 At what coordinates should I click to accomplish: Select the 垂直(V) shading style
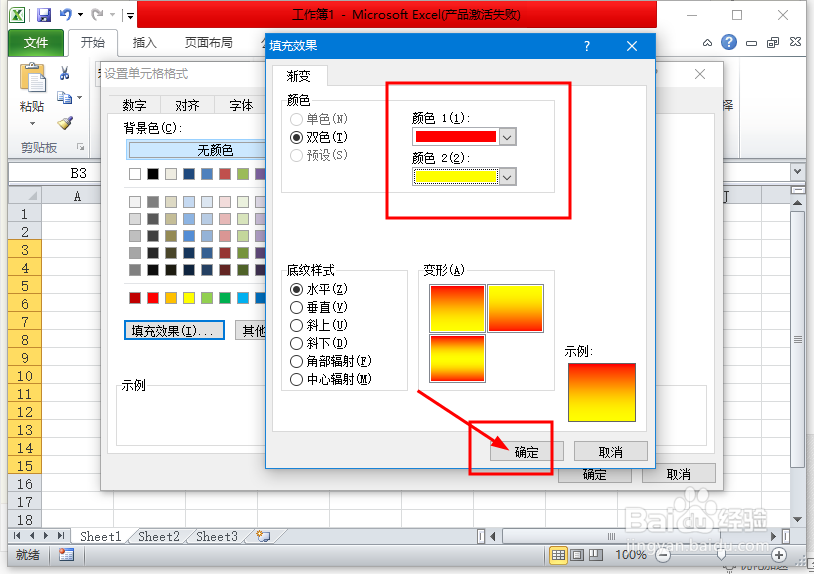(296, 307)
